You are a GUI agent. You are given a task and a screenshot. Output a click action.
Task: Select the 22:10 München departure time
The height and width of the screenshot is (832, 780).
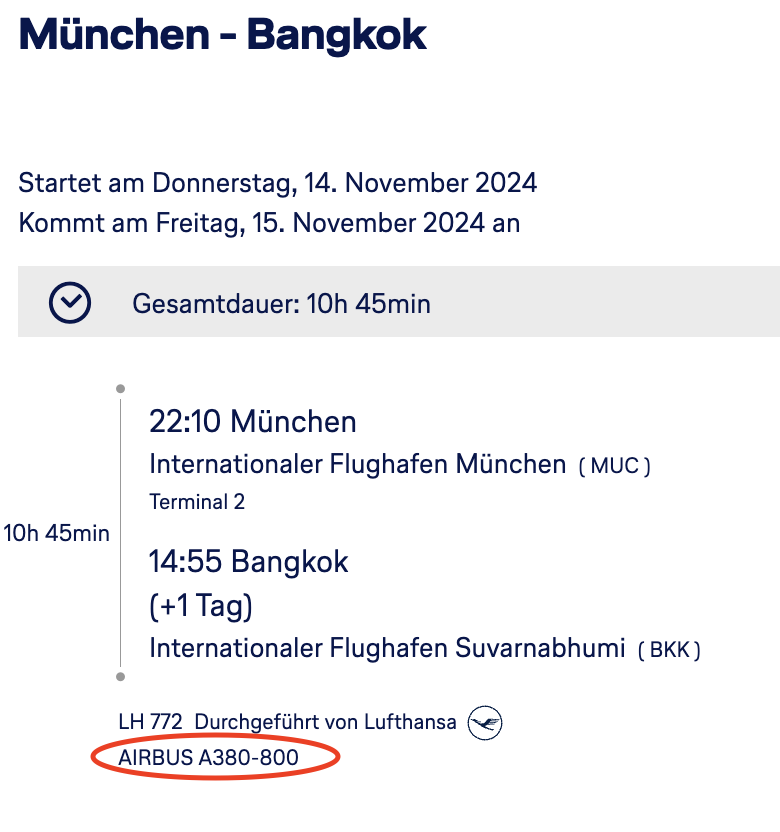pos(252,422)
